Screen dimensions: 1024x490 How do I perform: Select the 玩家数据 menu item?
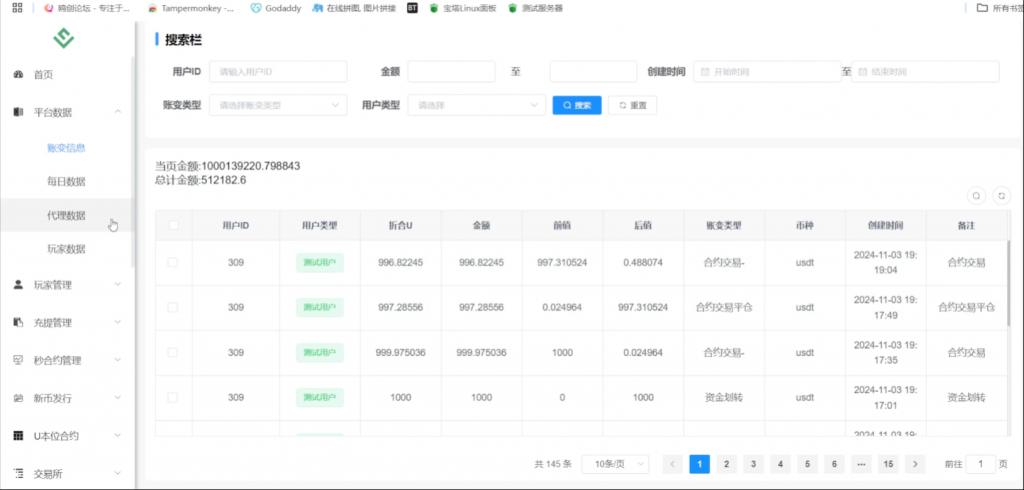click(66, 249)
